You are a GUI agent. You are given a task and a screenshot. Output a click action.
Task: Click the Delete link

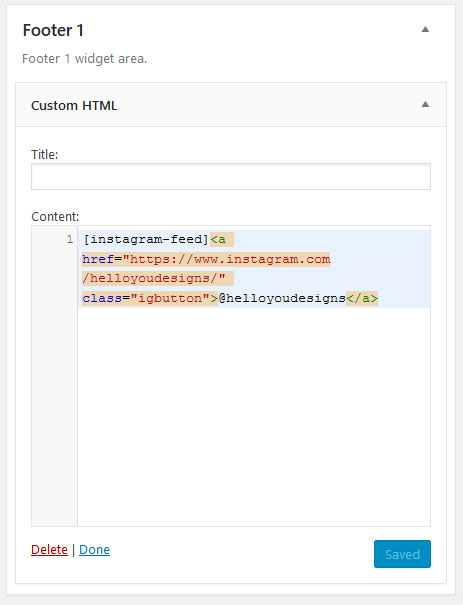[49, 549]
